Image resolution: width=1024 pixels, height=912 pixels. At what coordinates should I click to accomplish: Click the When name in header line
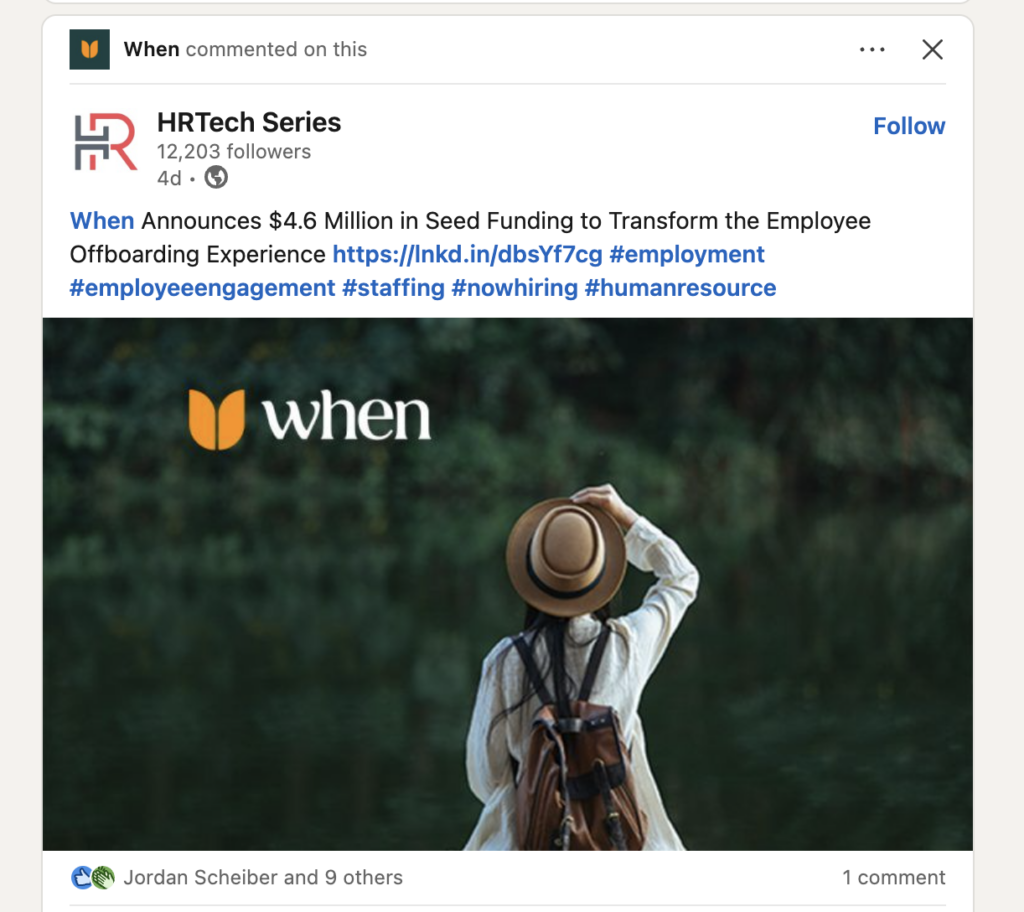[x=152, y=49]
